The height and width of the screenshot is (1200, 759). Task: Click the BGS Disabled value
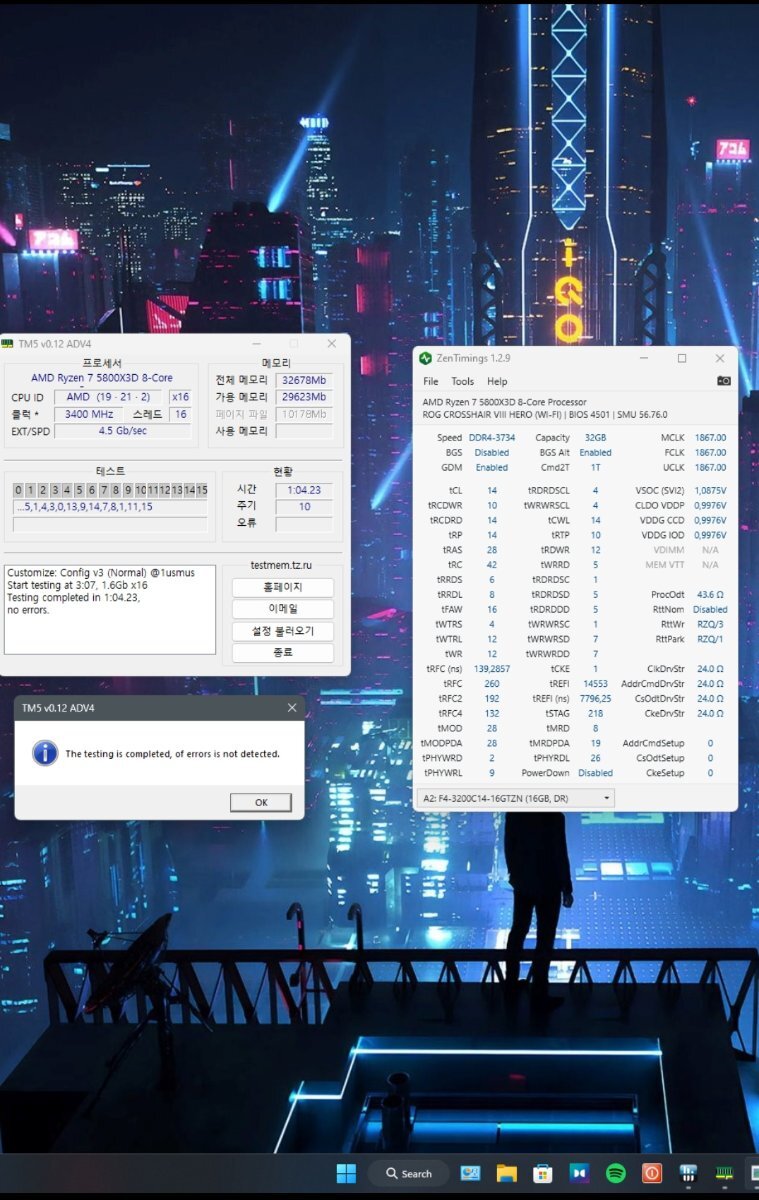click(x=492, y=453)
